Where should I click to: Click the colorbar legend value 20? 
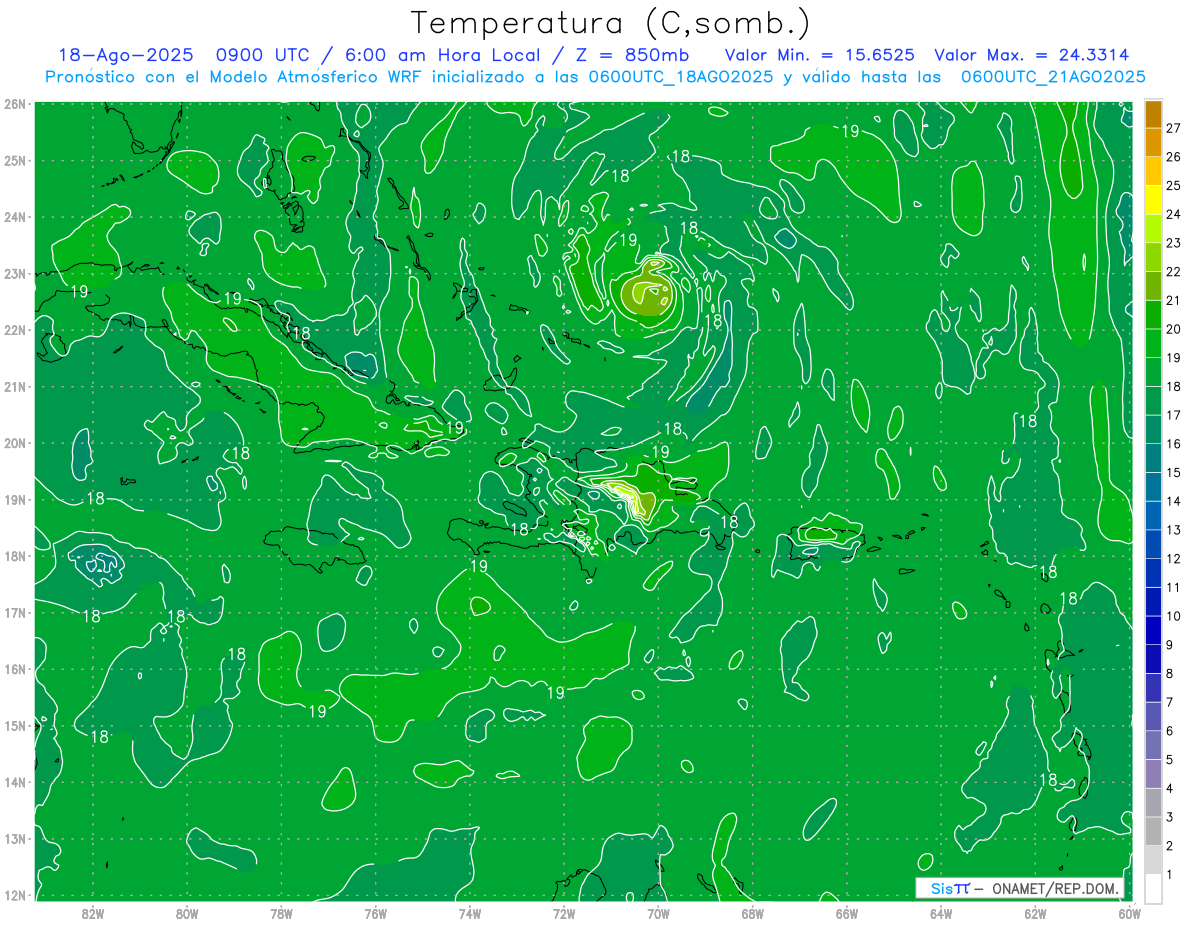1174,329
